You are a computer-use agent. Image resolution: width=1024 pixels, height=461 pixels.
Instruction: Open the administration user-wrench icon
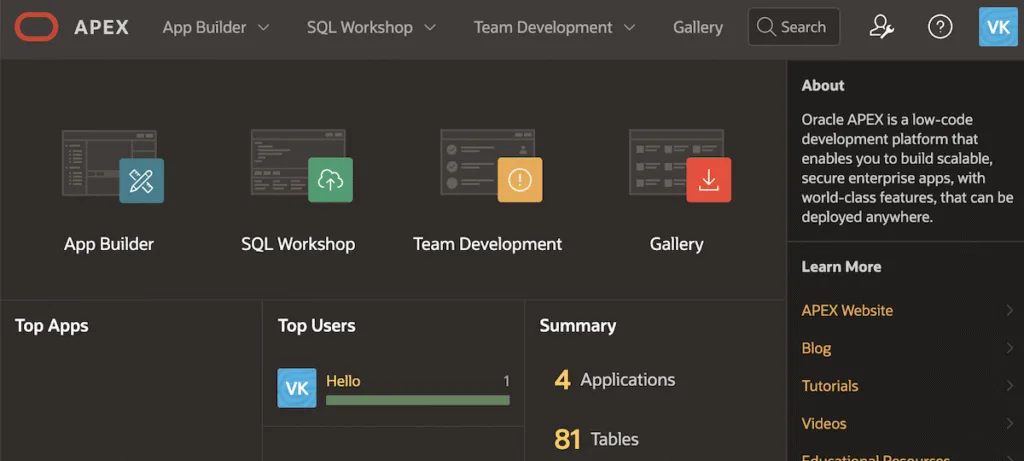coord(882,27)
